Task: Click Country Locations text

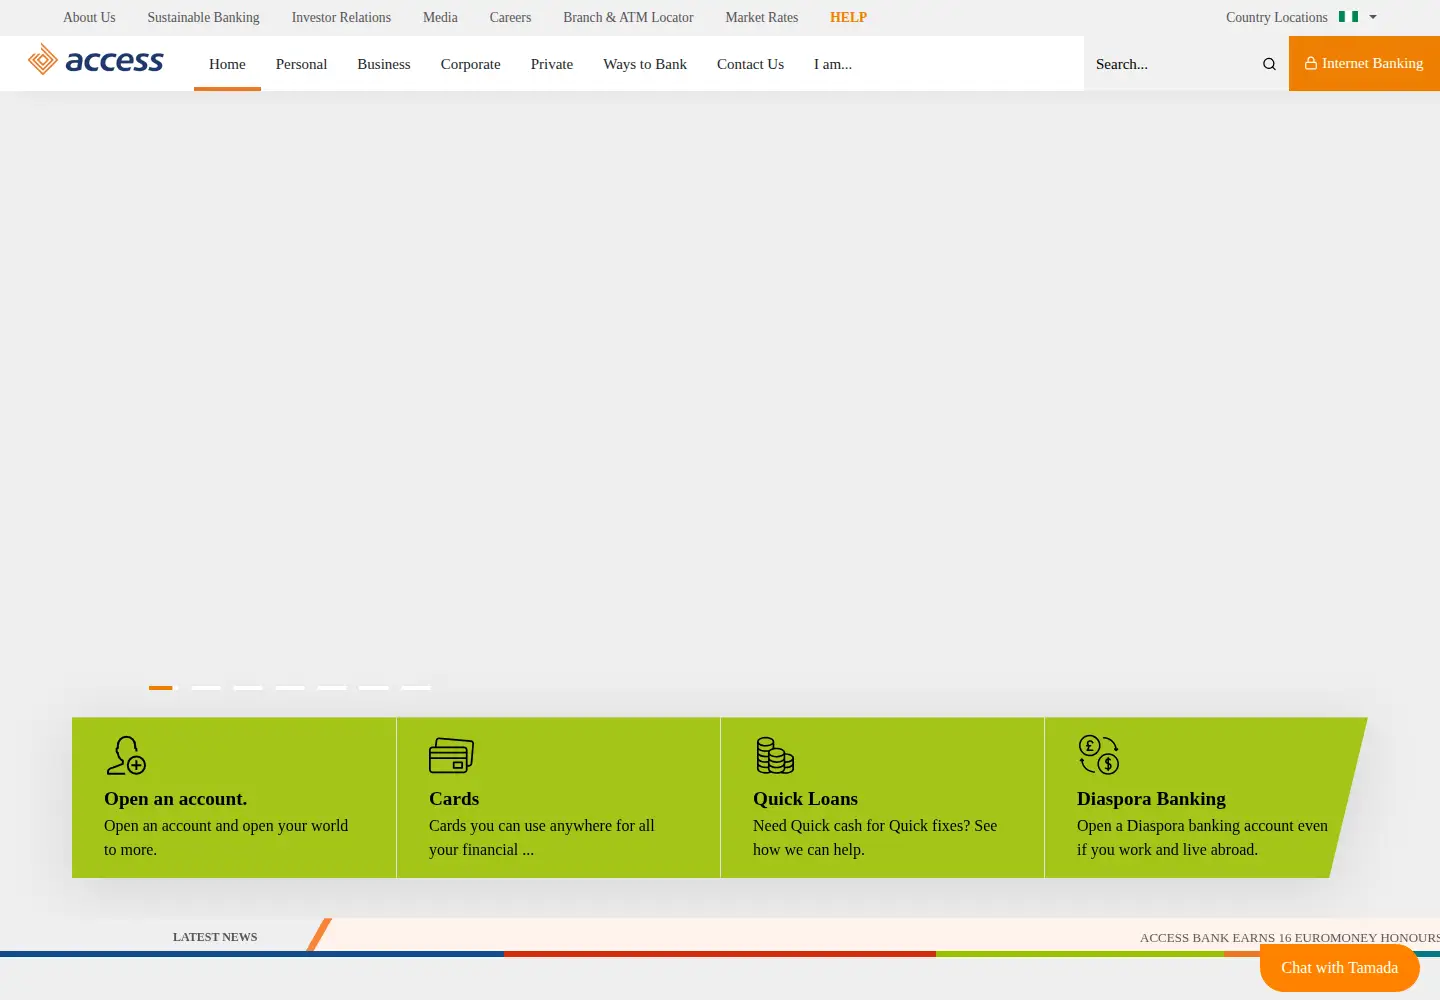Action: [1276, 17]
